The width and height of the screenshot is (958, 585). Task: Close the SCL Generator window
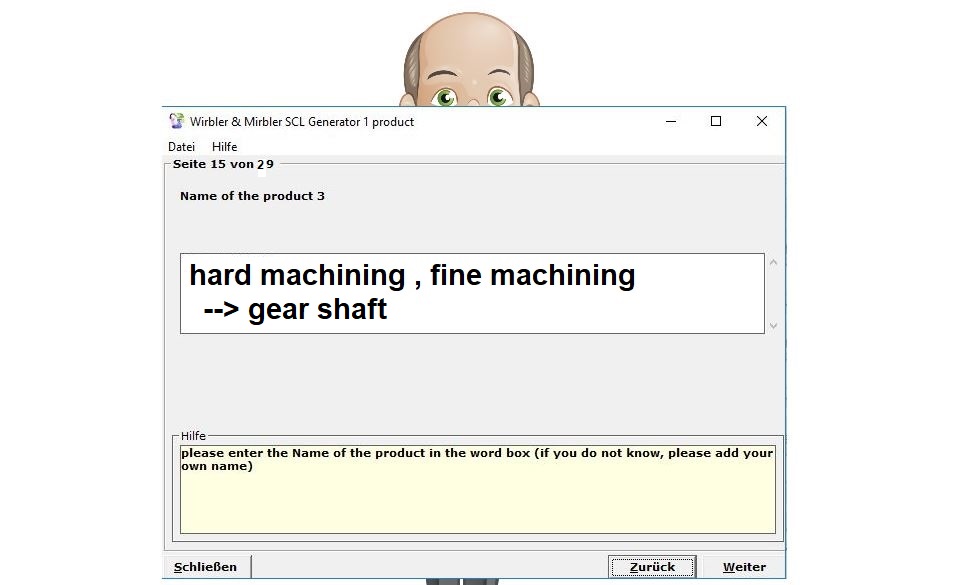pos(762,121)
